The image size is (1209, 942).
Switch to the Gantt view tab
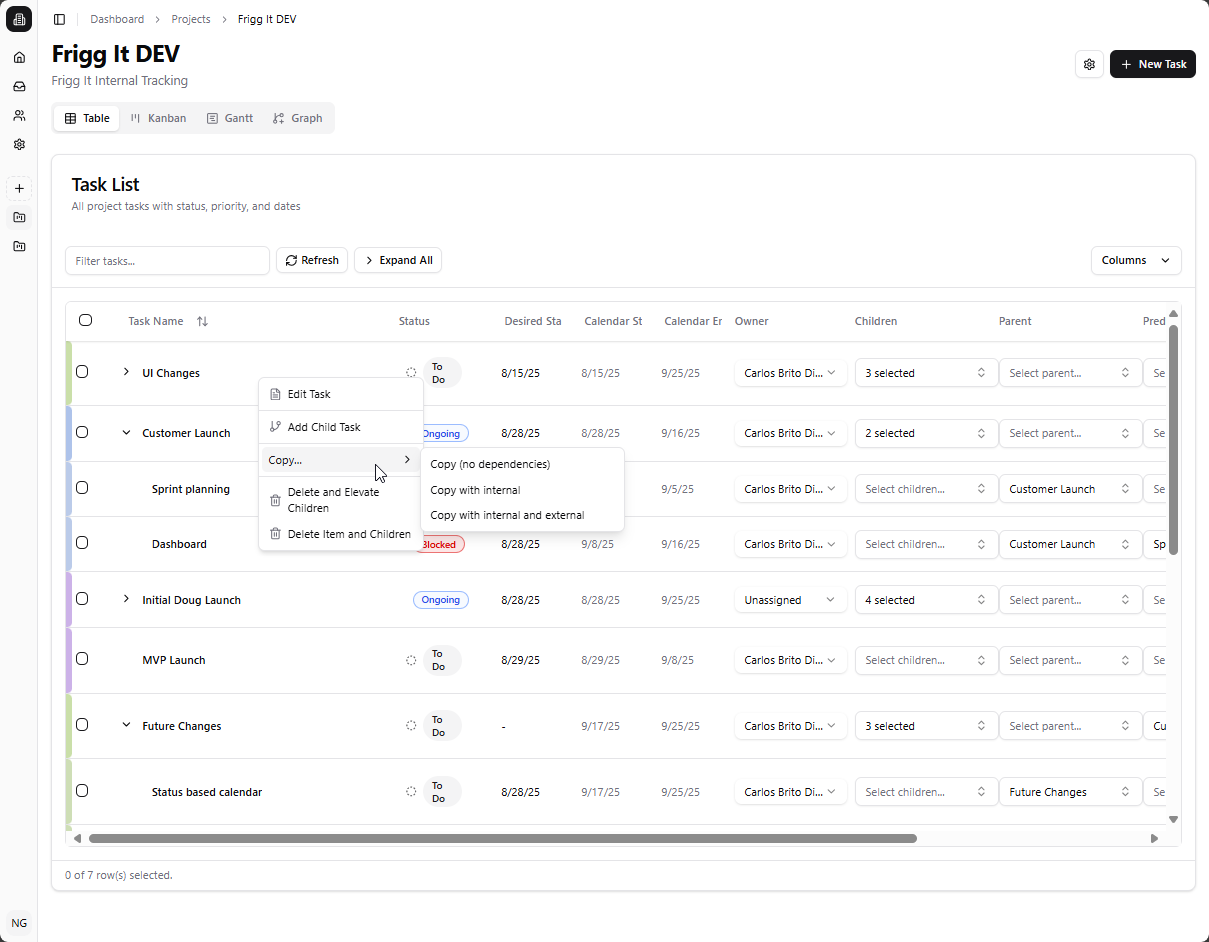tap(229, 118)
